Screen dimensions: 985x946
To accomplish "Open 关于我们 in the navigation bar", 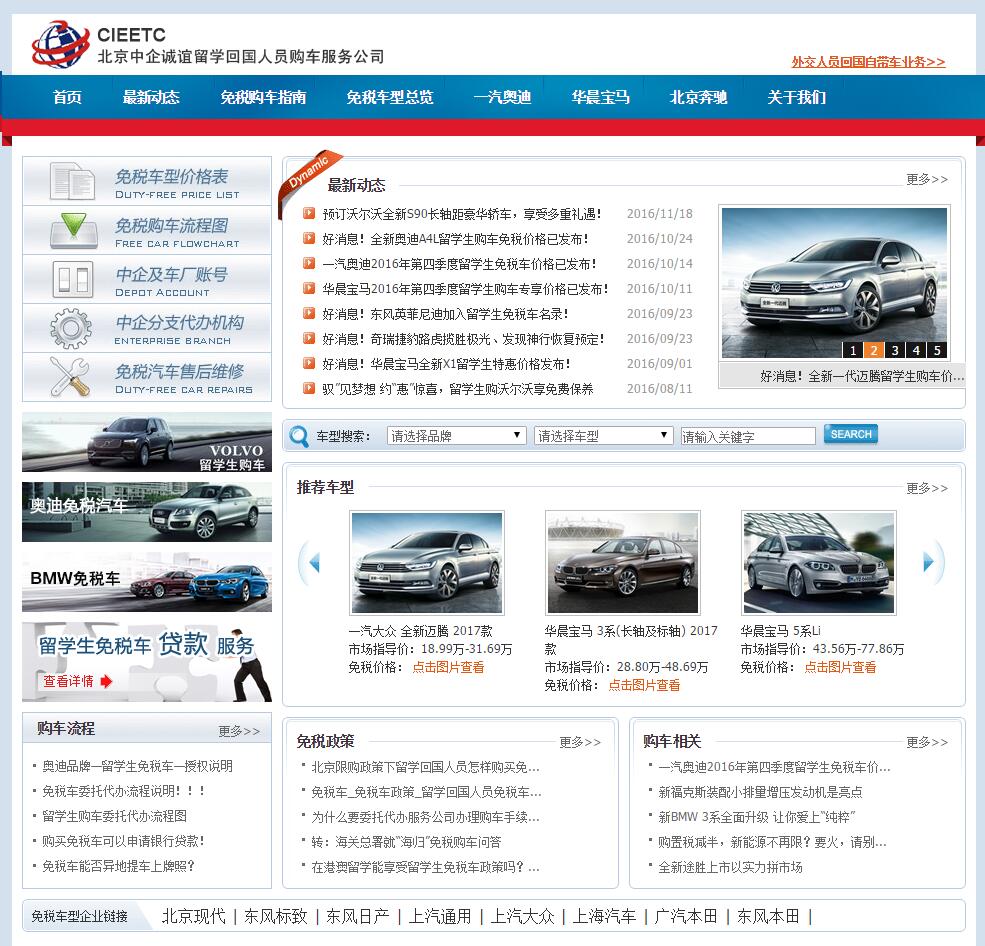I will pos(797,97).
